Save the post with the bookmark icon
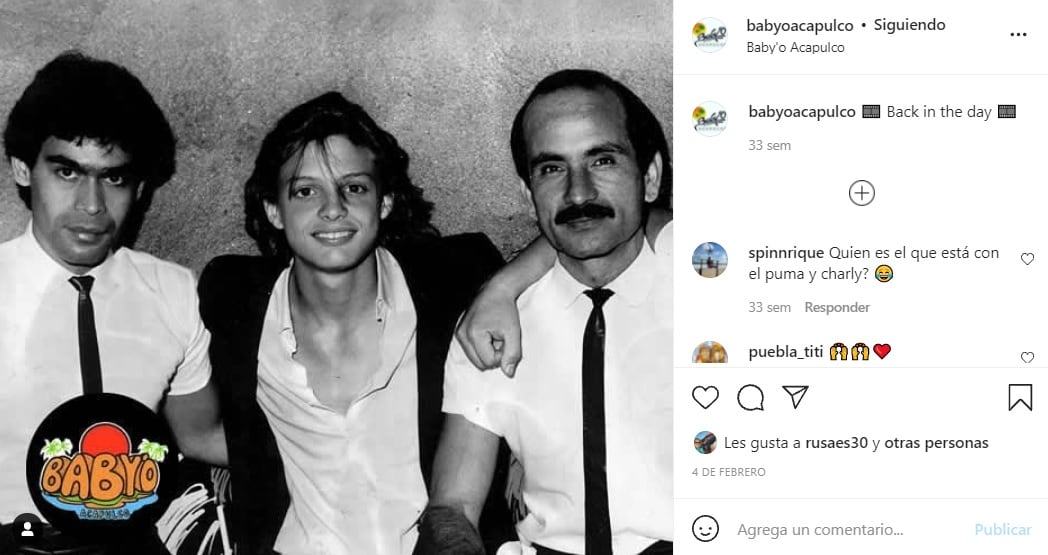 pyautogui.click(x=1020, y=397)
